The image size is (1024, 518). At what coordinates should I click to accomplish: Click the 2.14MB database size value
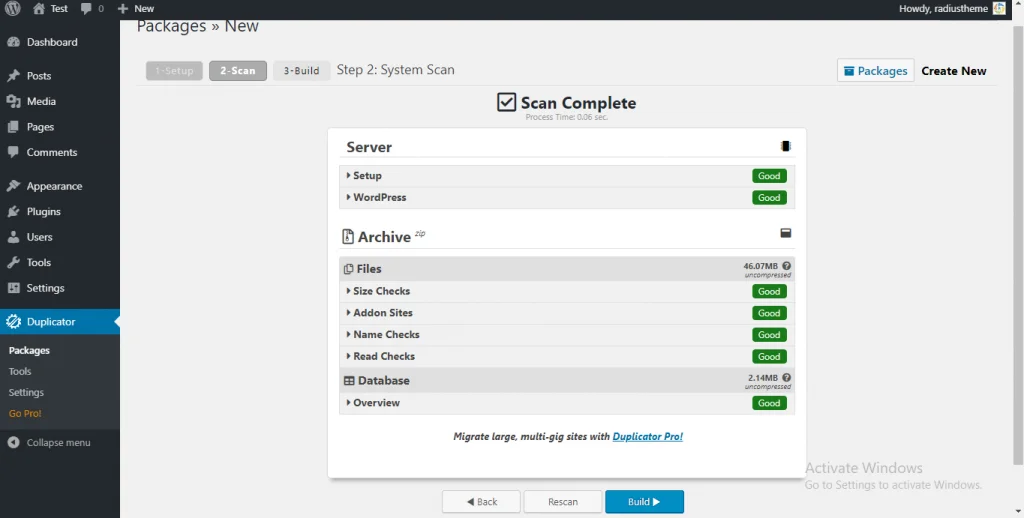point(763,378)
